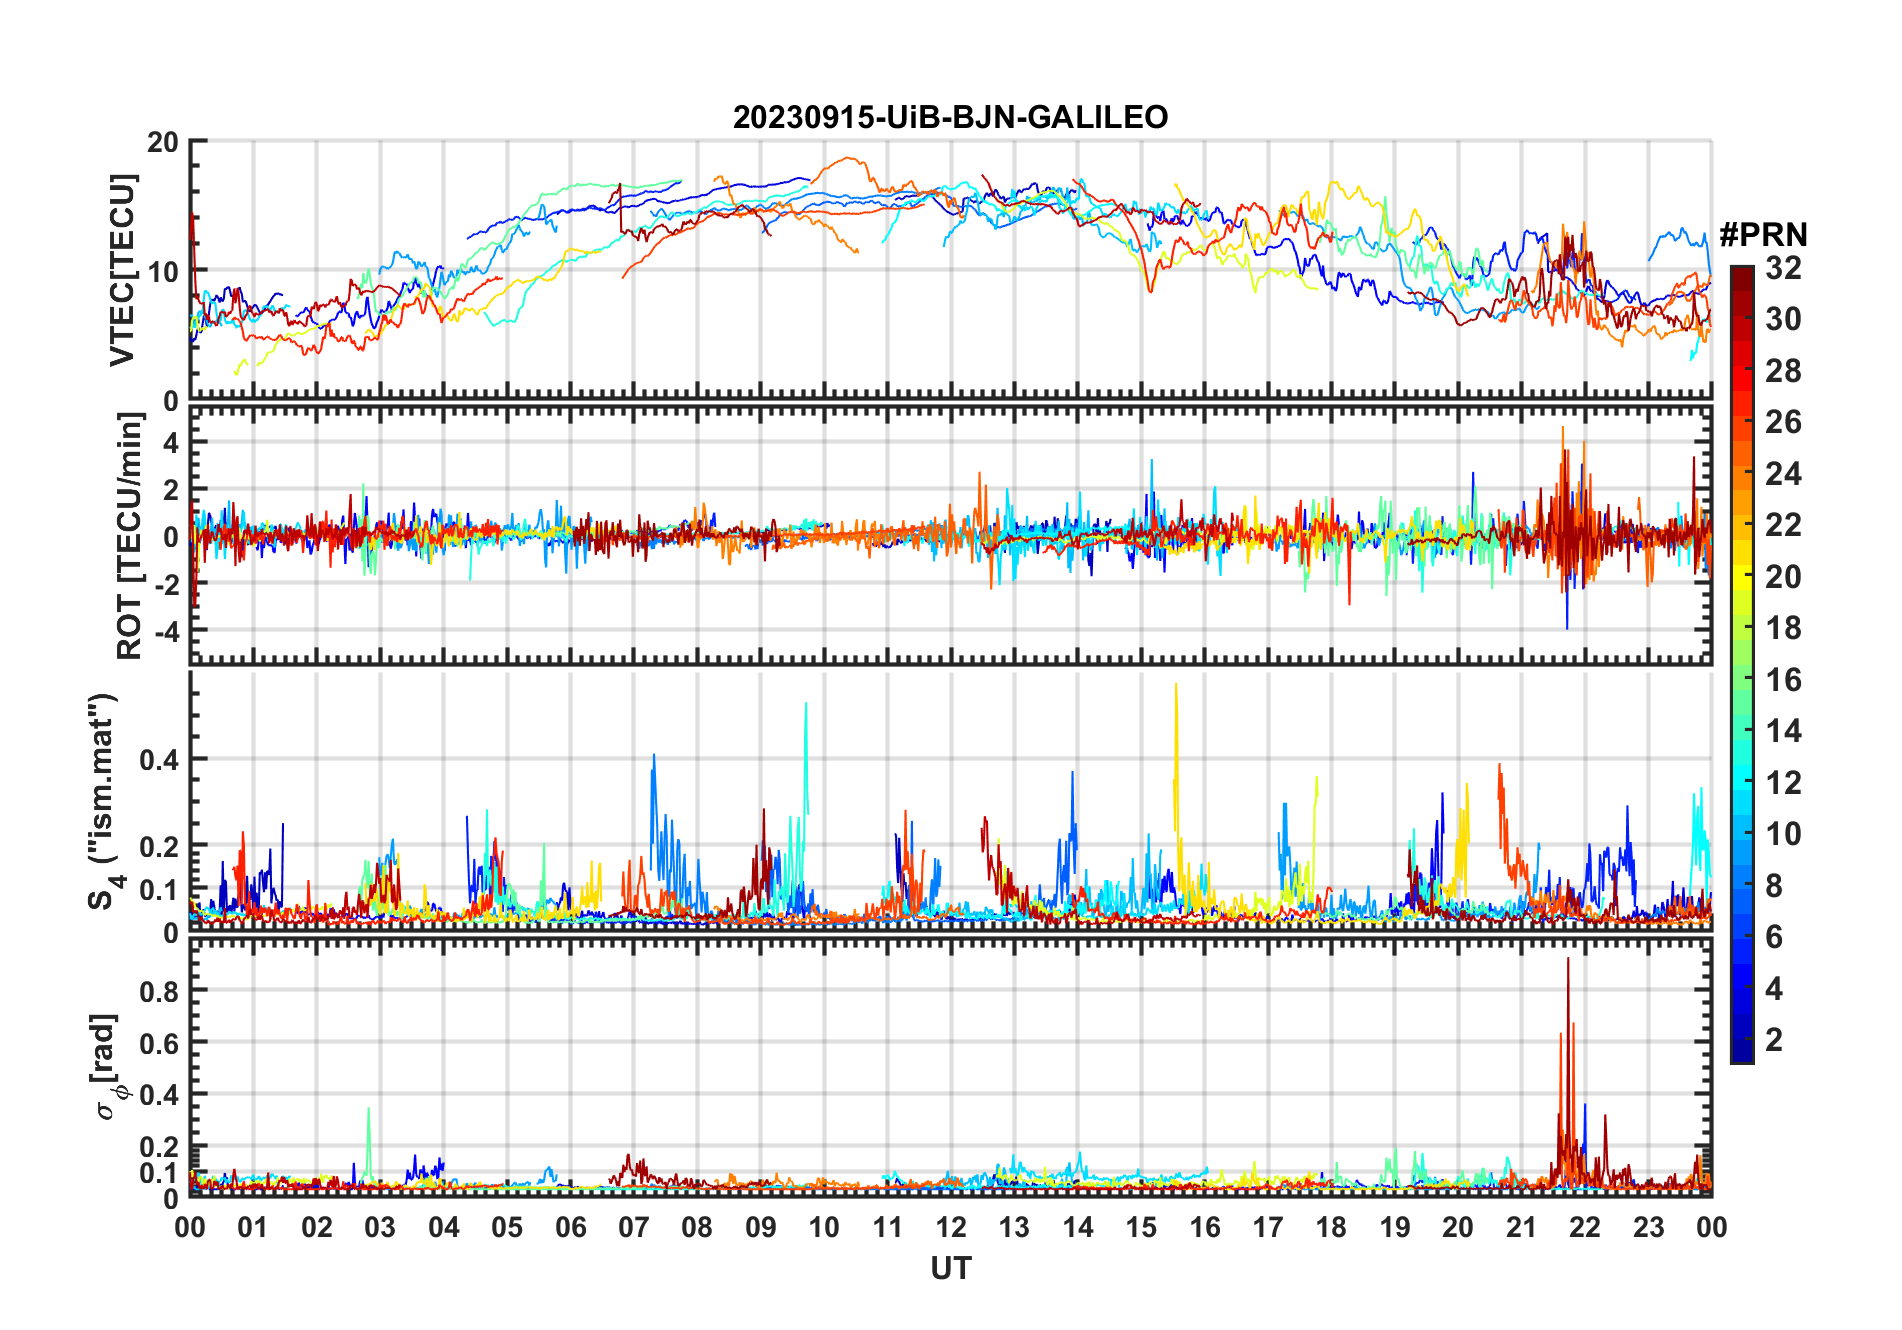
Task: Select the ROT [TECU/min] y-axis label
Action: point(130,536)
